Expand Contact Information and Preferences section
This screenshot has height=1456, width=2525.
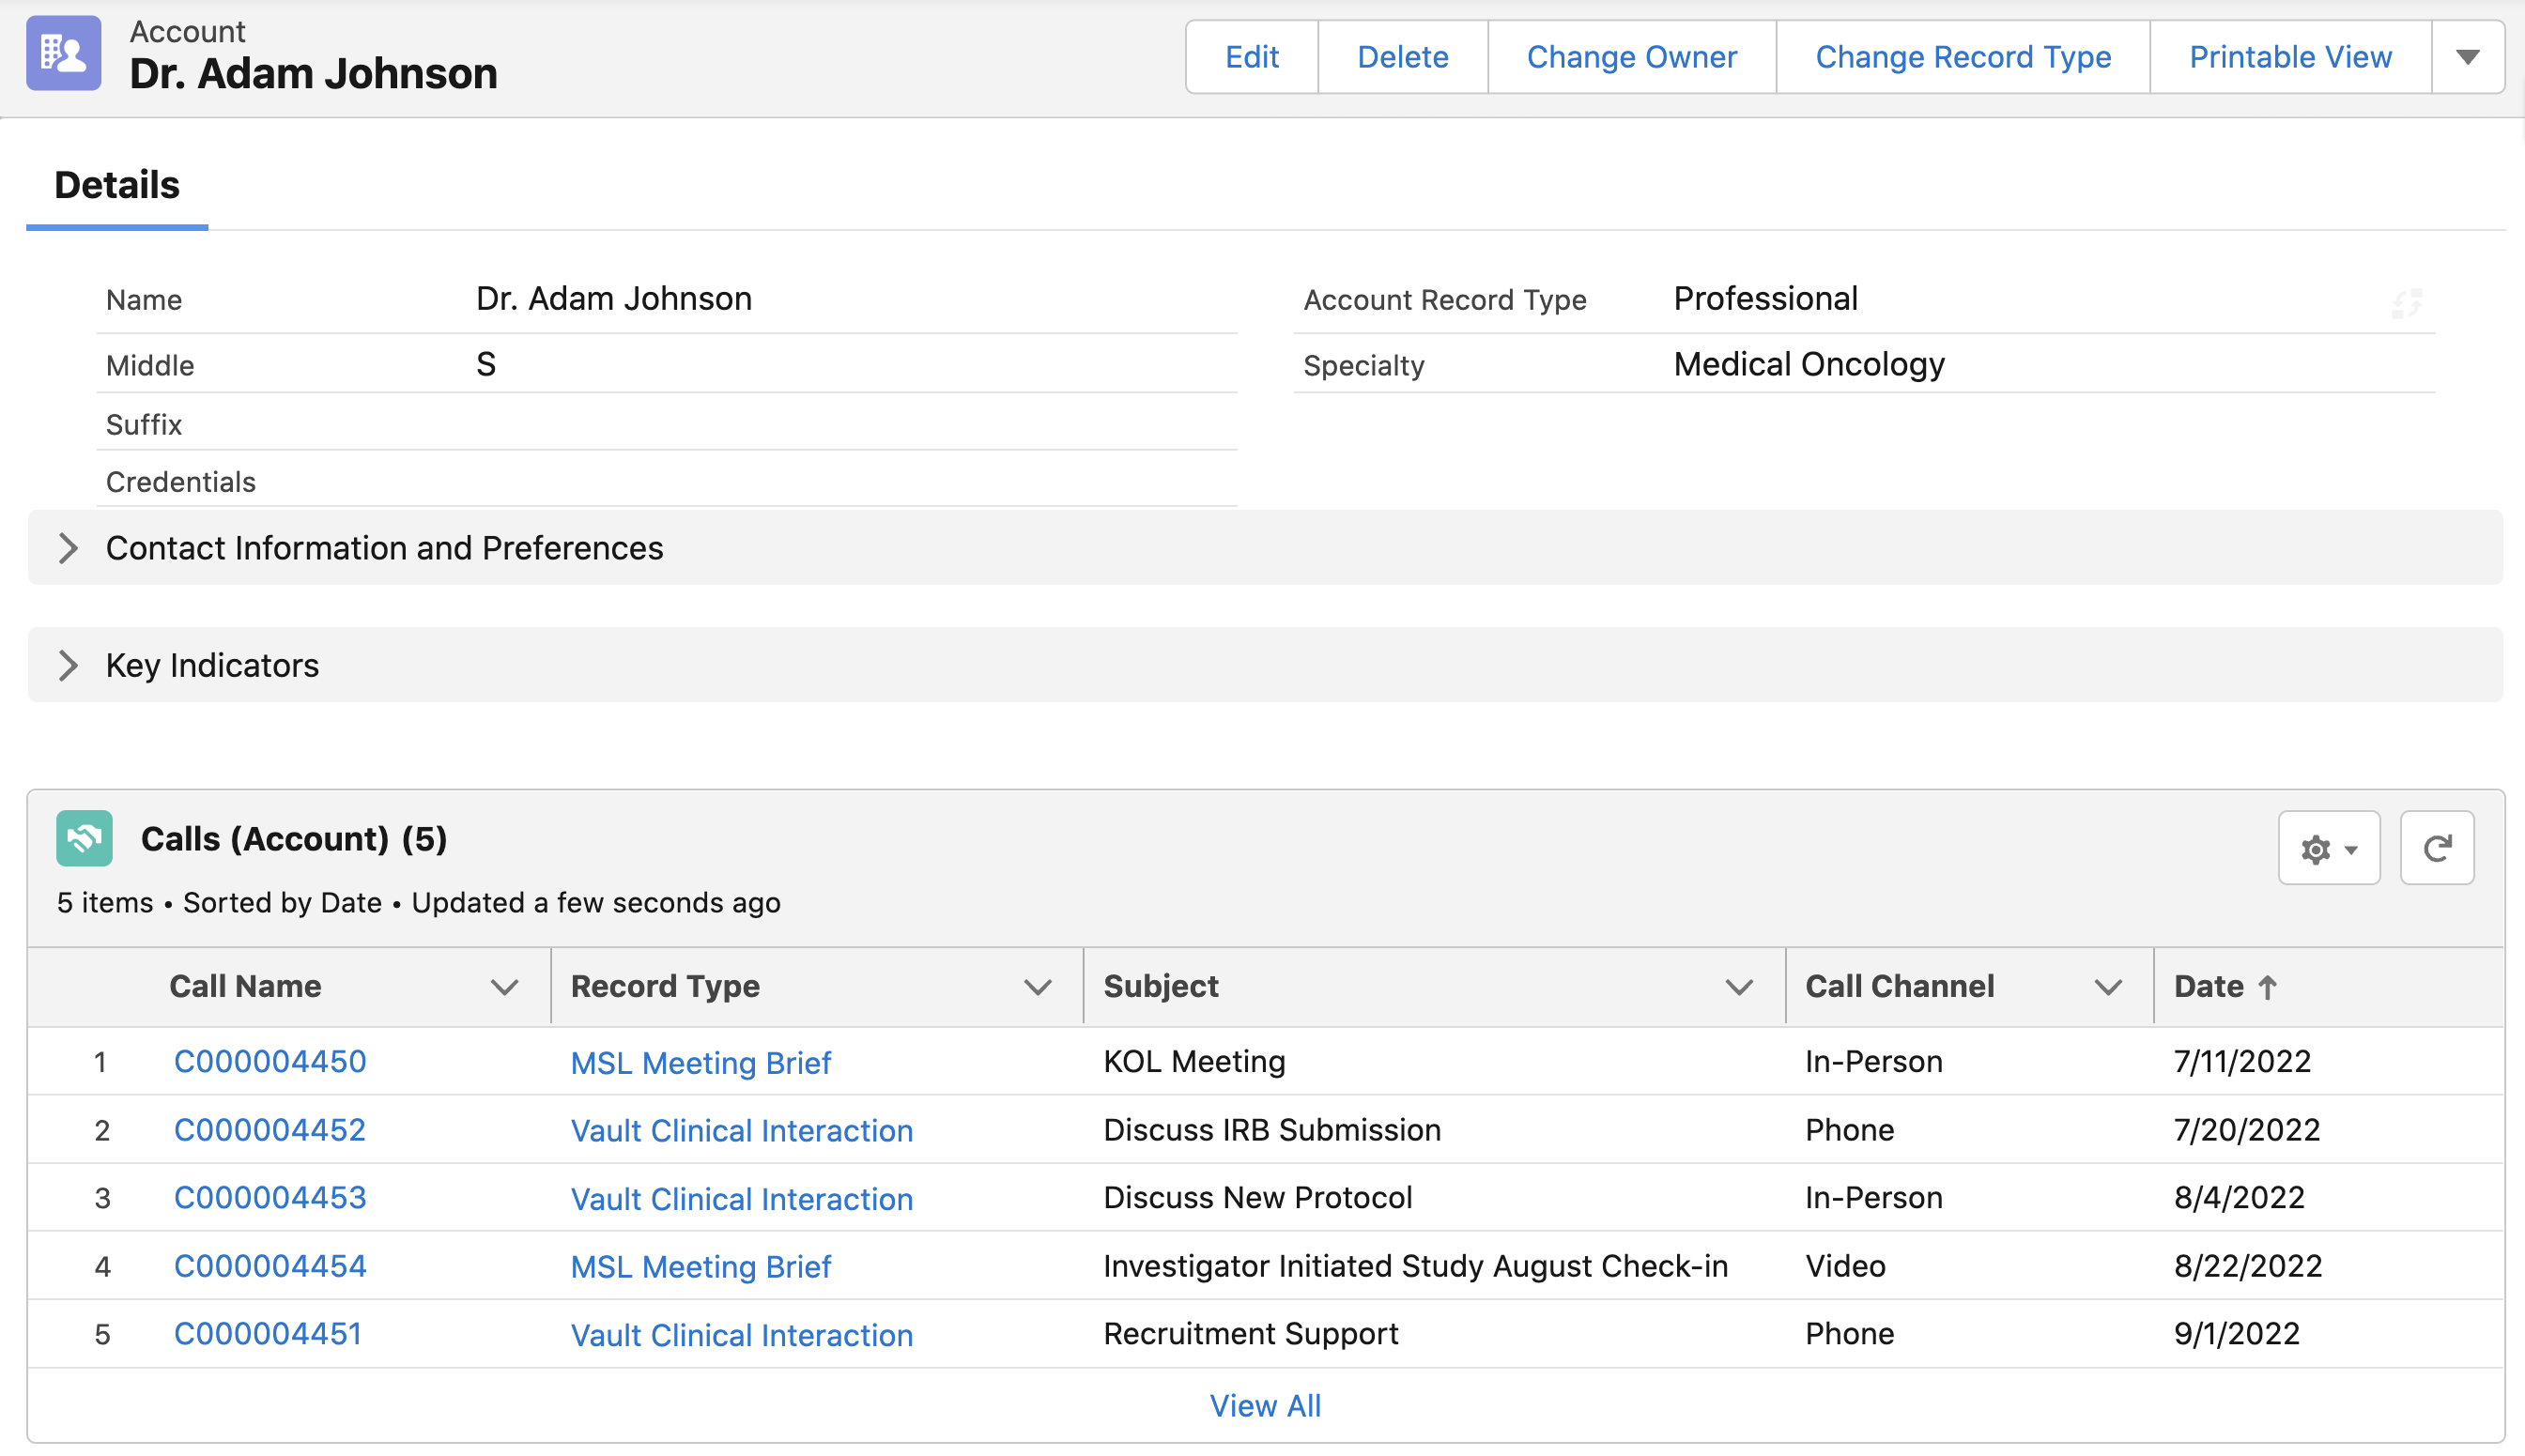point(68,548)
